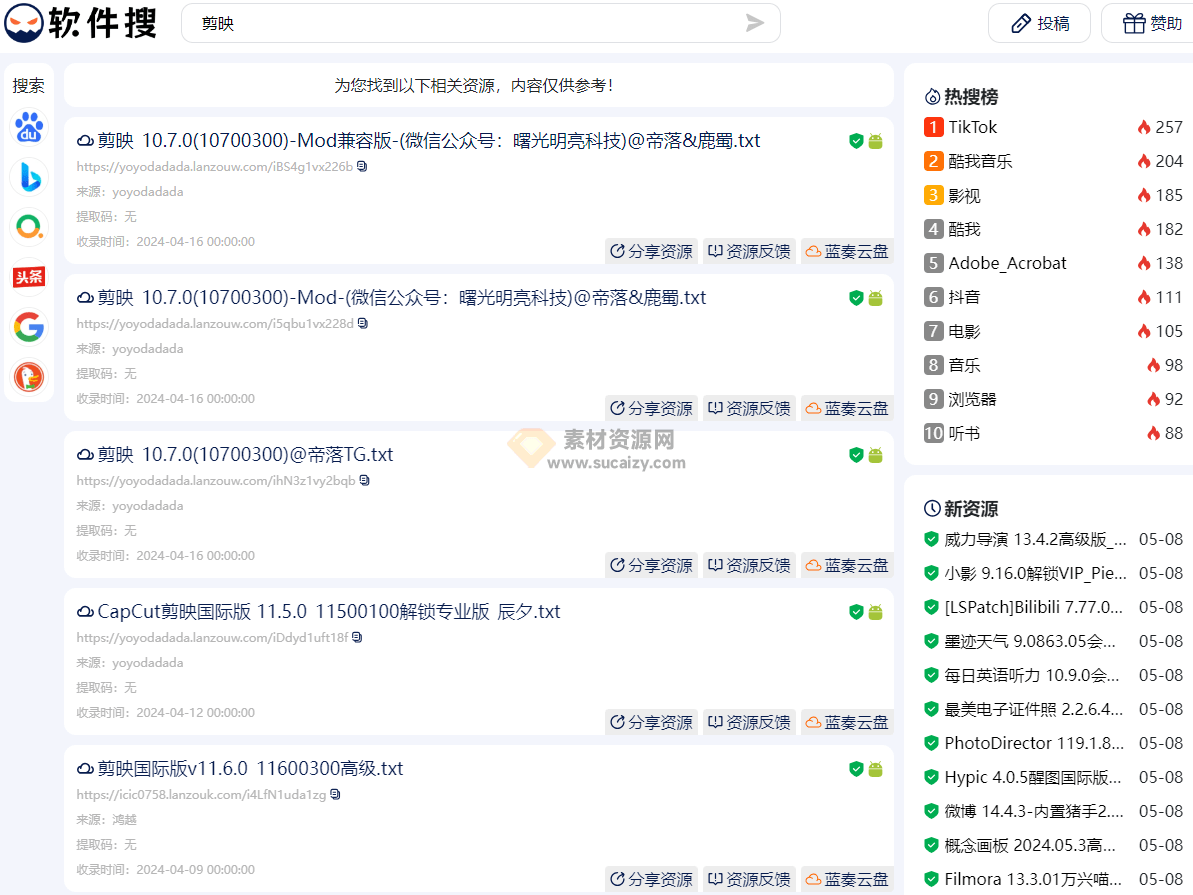Screen dimensions: 1193x895
Task: Toggle the Android badge on the CapCut result
Action: click(876, 611)
